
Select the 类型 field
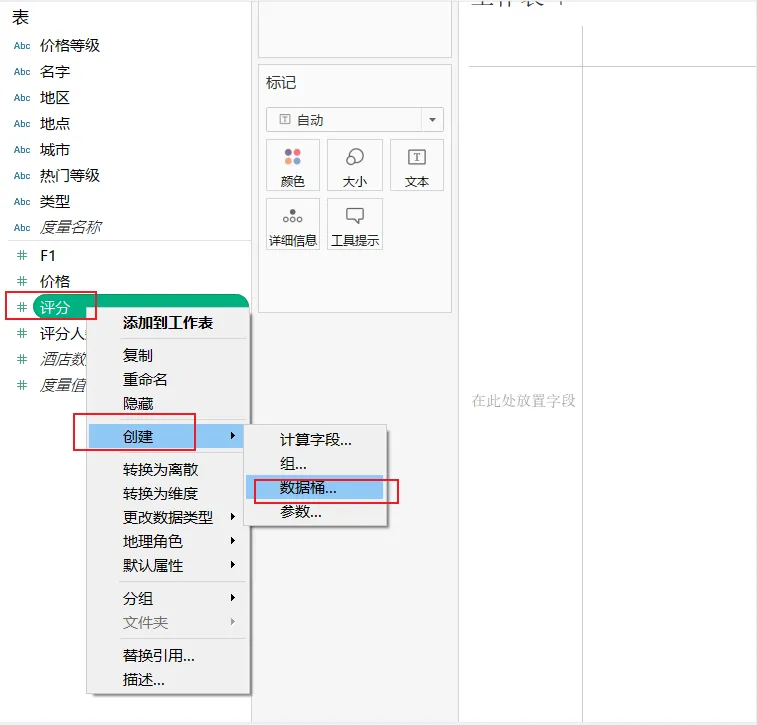(x=55, y=202)
